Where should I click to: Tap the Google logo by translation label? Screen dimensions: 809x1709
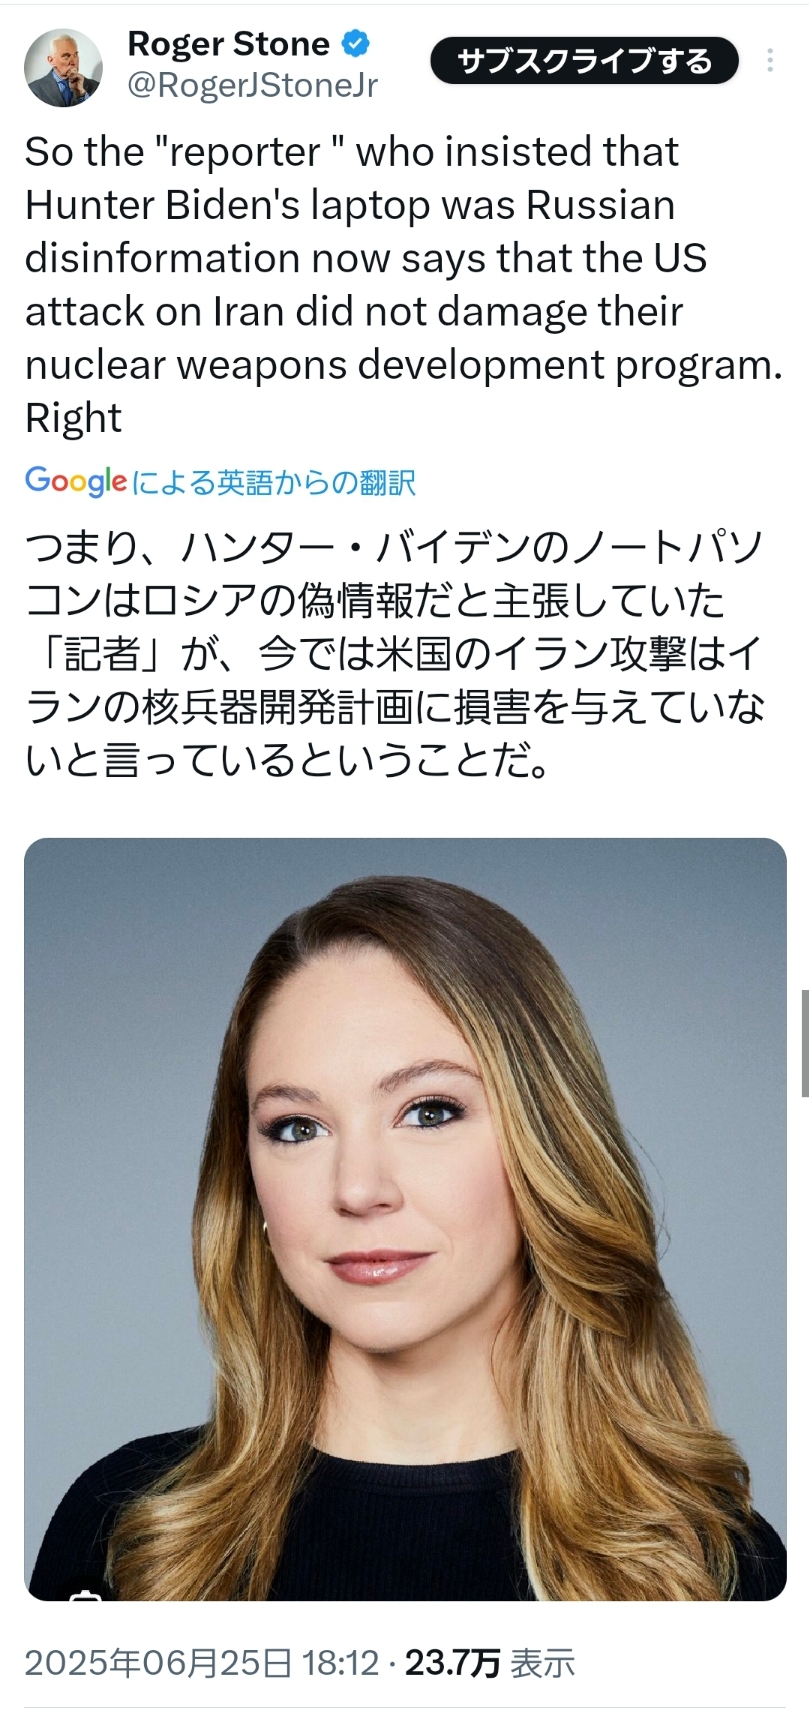(x=76, y=481)
